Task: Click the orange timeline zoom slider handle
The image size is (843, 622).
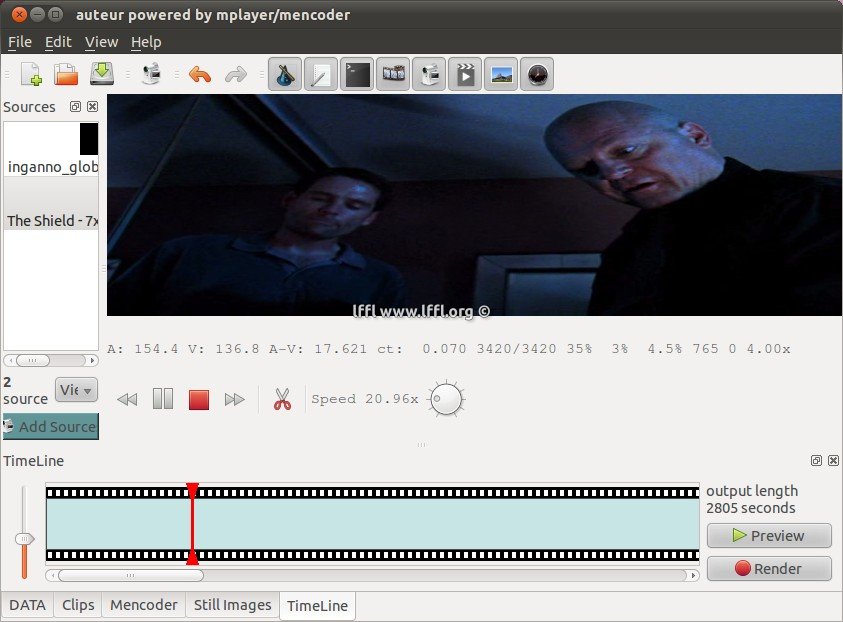Action: [24, 539]
